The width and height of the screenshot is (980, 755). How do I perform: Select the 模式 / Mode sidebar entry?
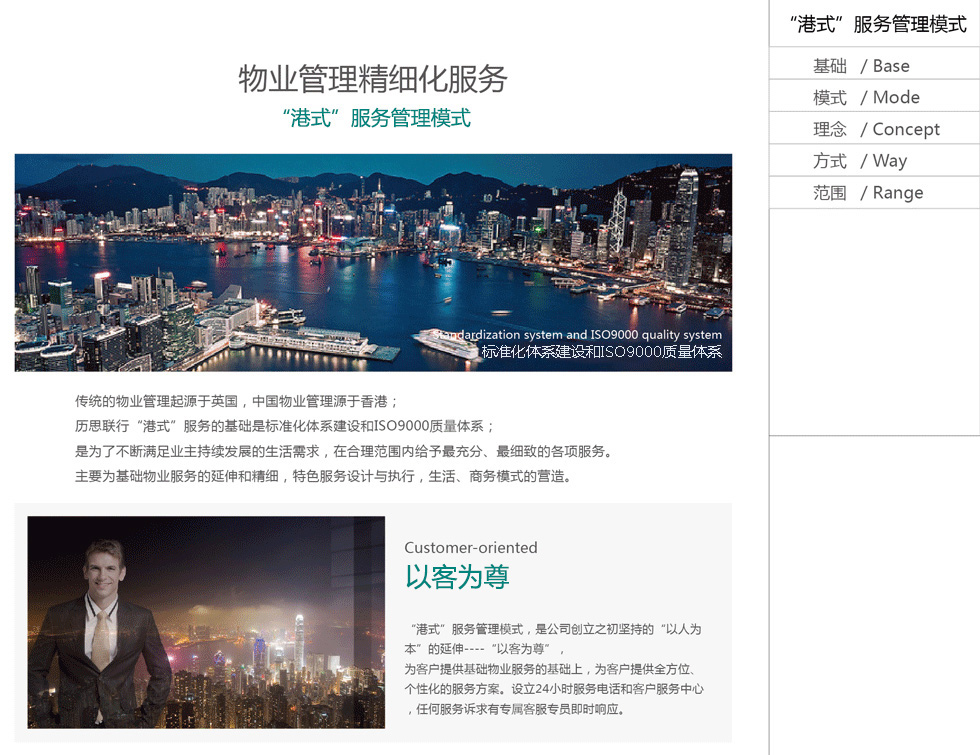tap(874, 98)
